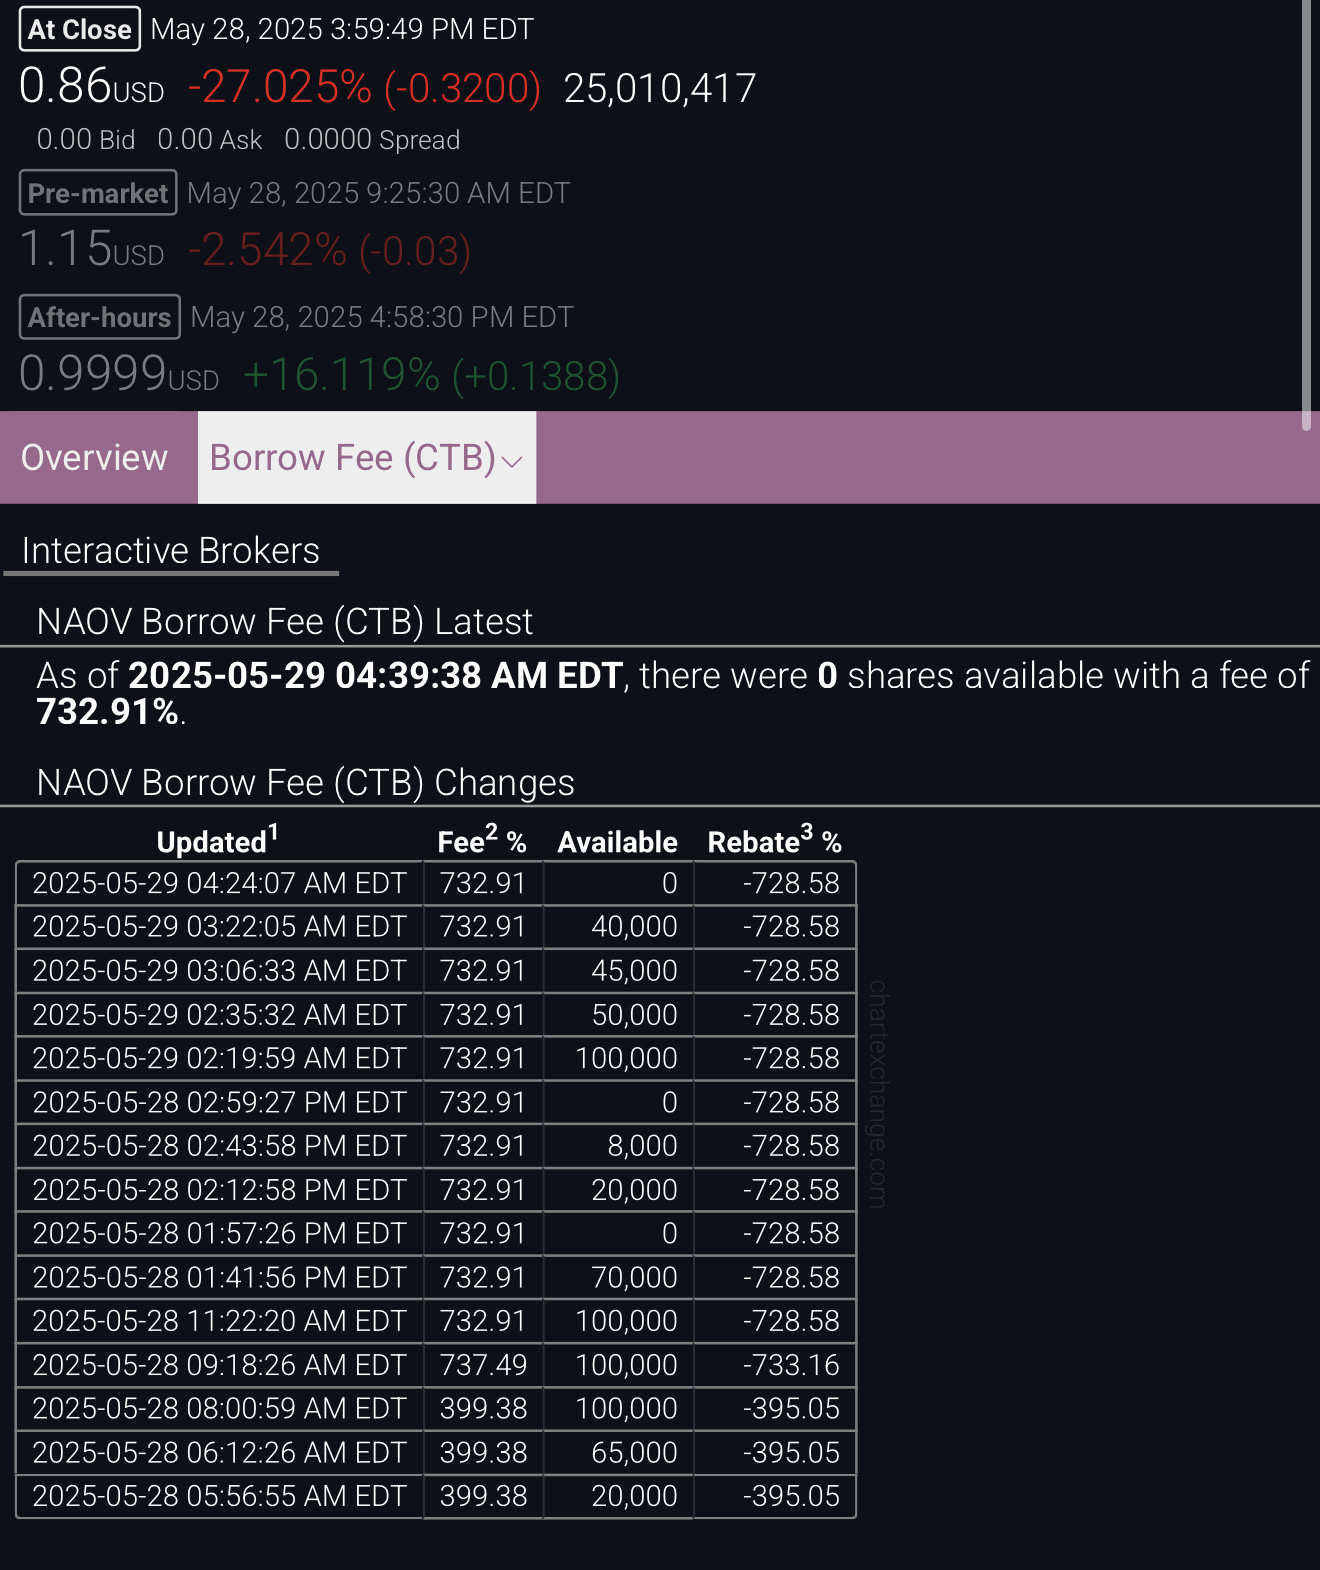Screen dimensions: 1320x1570
Task: Click the Fee % column header
Action: [482, 840]
